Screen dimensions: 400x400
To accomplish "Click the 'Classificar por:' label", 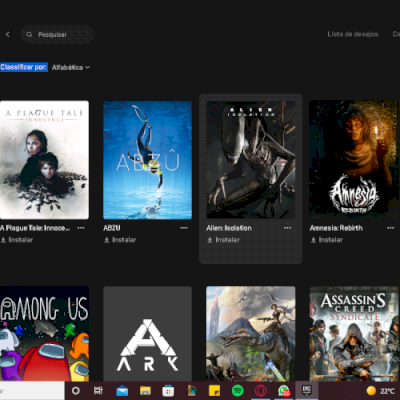I will pyautogui.click(x=24, y=67).
